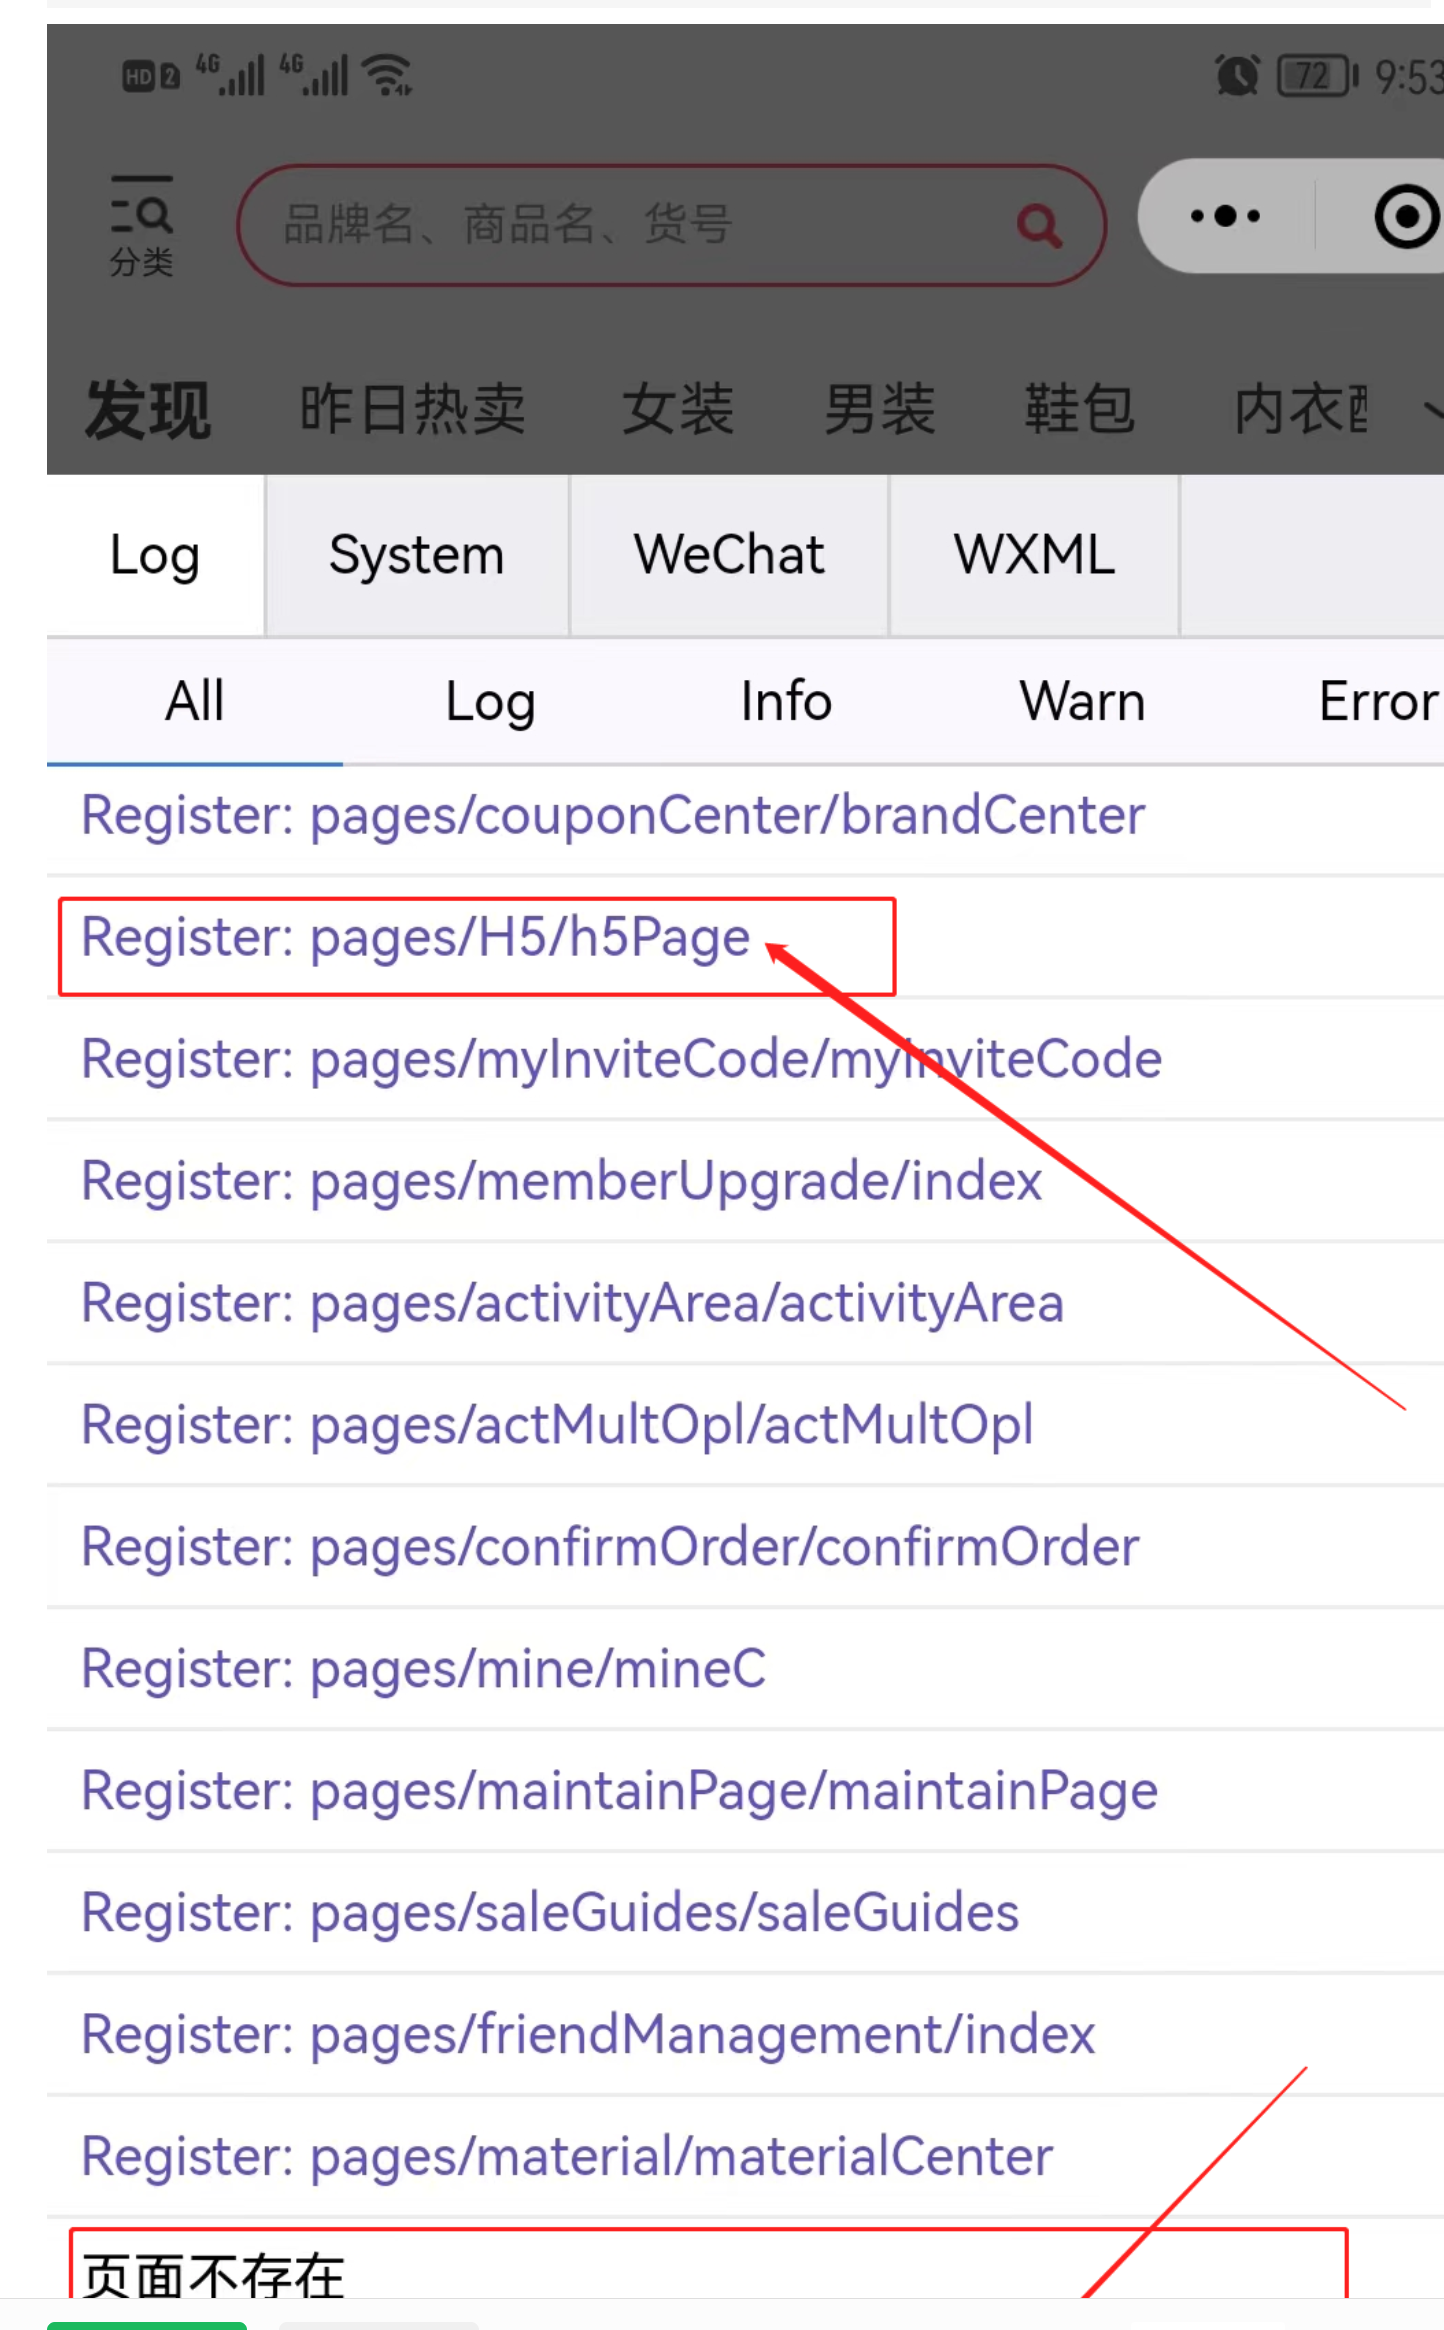Select log line pages/myInviteCode/myInviteCode
Image resolution: width=1444 pixels, height=2330 pixels.
(x=745, y=1060)
